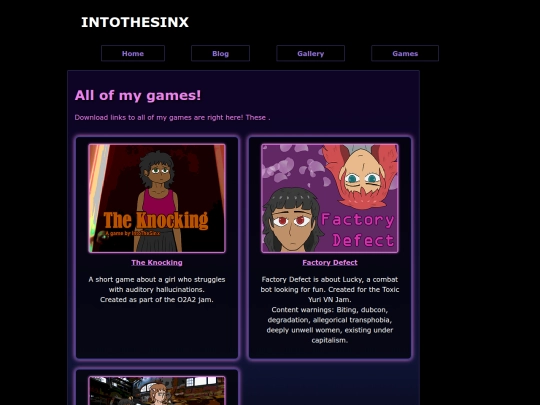Click the black-haired character in Factory Defect art

292,220
